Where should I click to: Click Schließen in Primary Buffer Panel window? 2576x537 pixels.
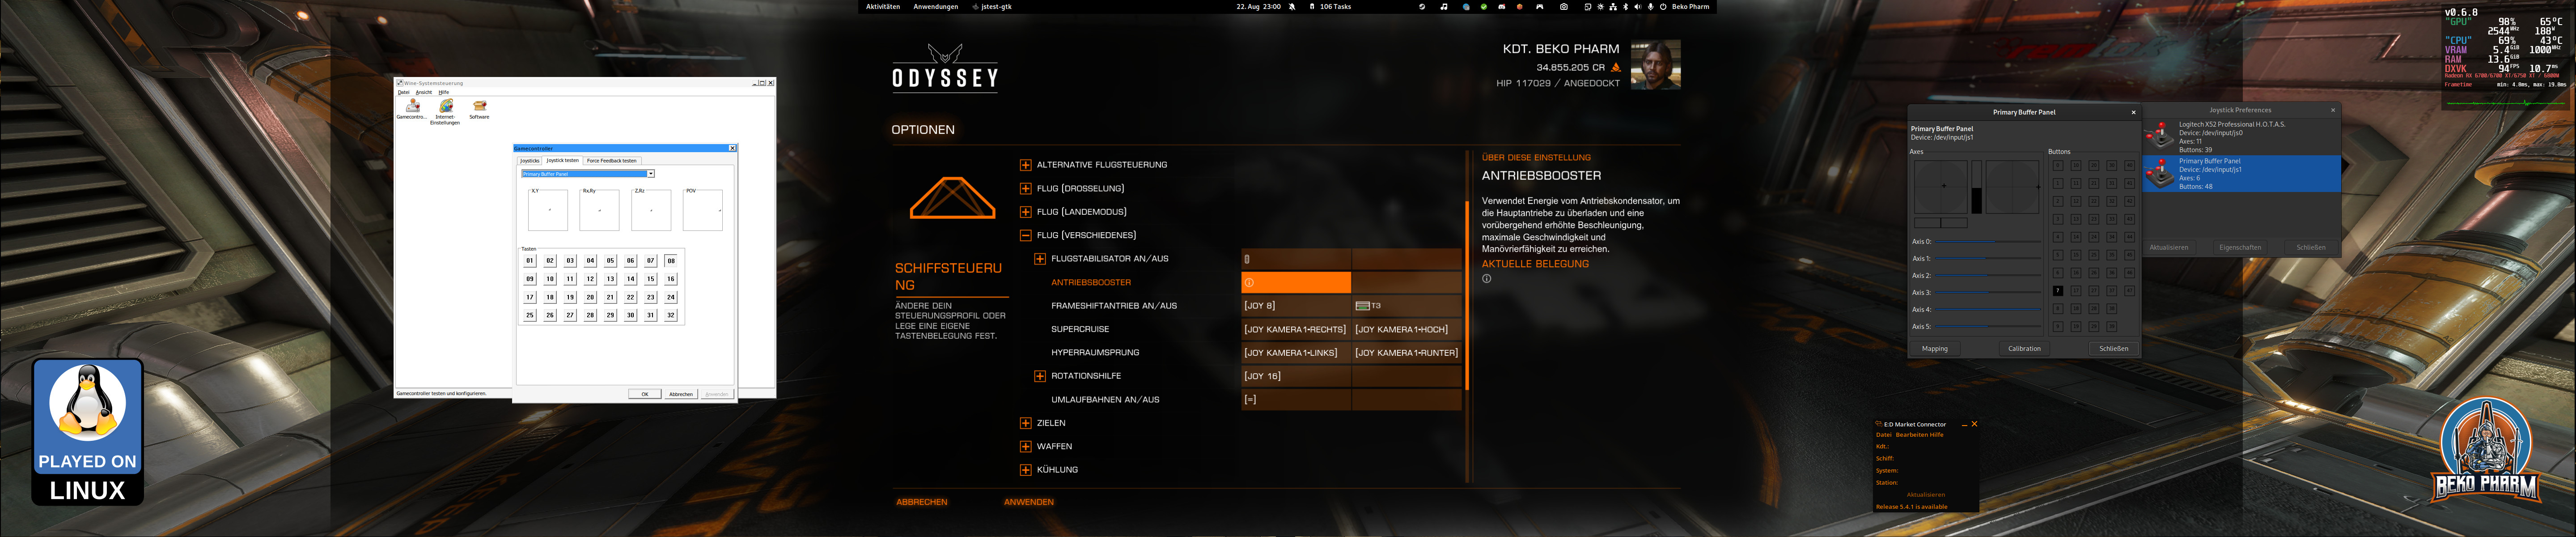[2114, 349]
